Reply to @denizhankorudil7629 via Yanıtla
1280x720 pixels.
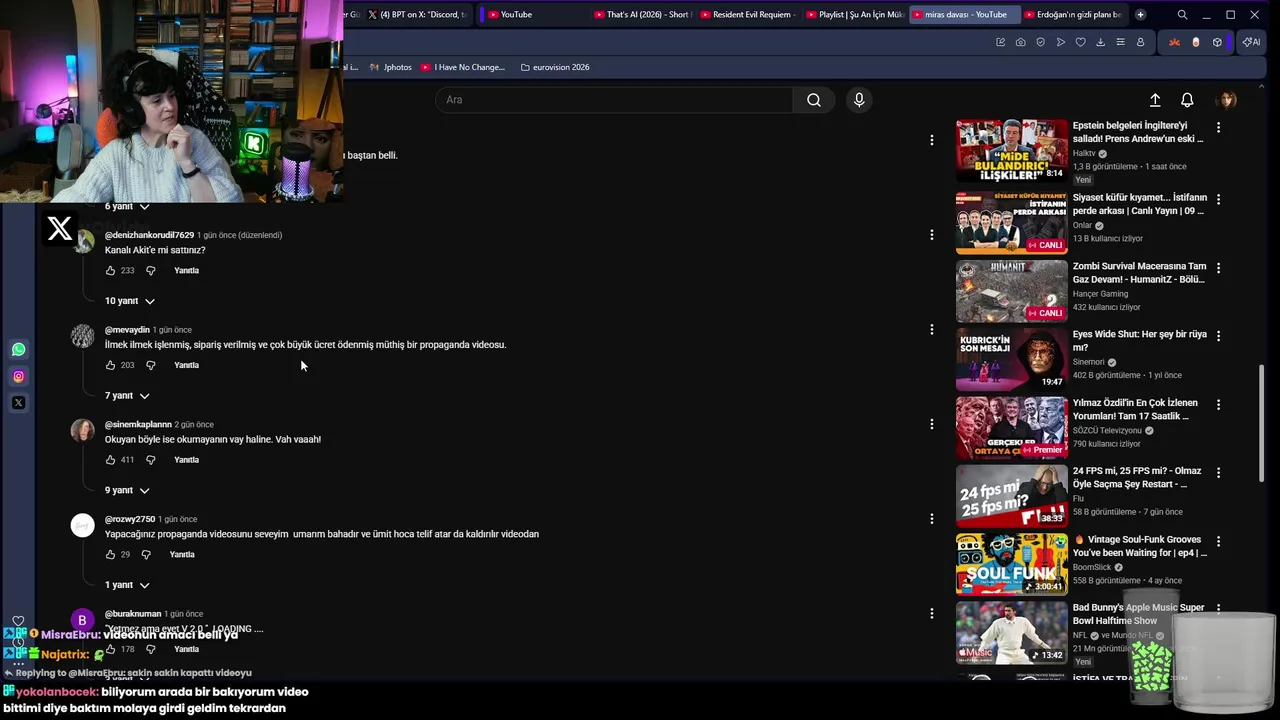click(186, 271)
